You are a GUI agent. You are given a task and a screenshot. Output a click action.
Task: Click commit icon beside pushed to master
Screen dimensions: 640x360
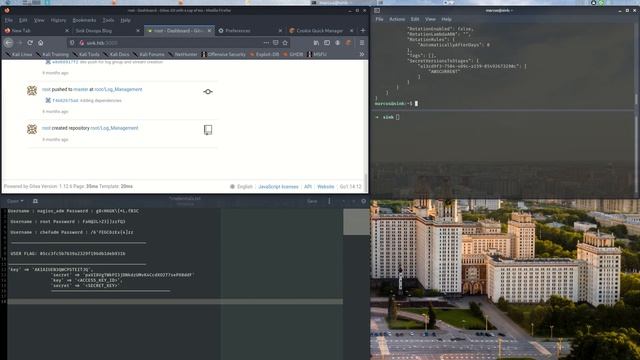[x=208, y=91]
